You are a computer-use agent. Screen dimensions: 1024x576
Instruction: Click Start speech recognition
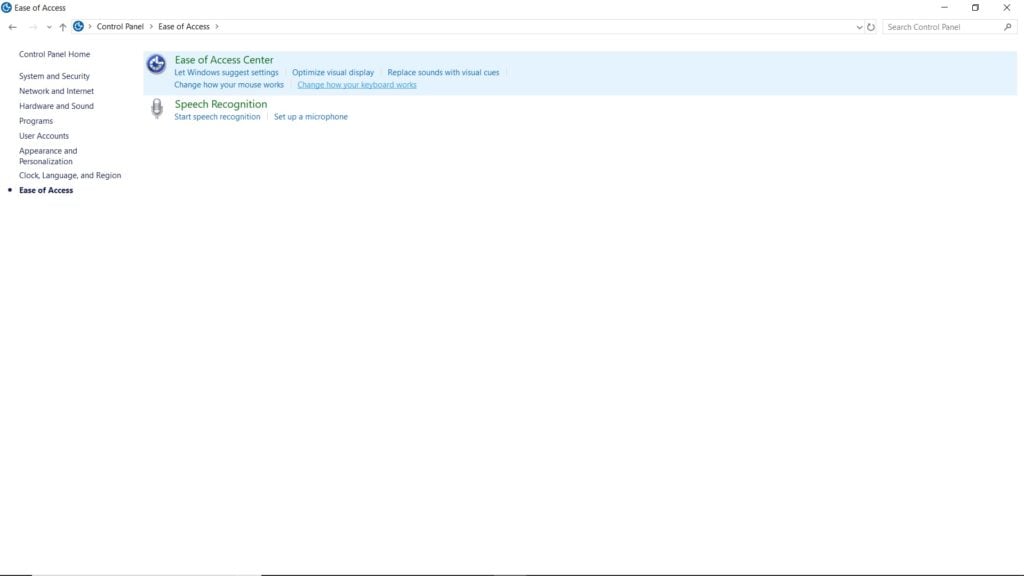217,117
